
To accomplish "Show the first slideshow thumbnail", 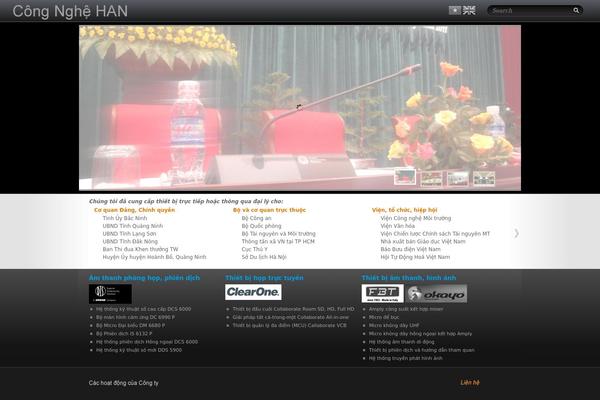I will point(405,177).
